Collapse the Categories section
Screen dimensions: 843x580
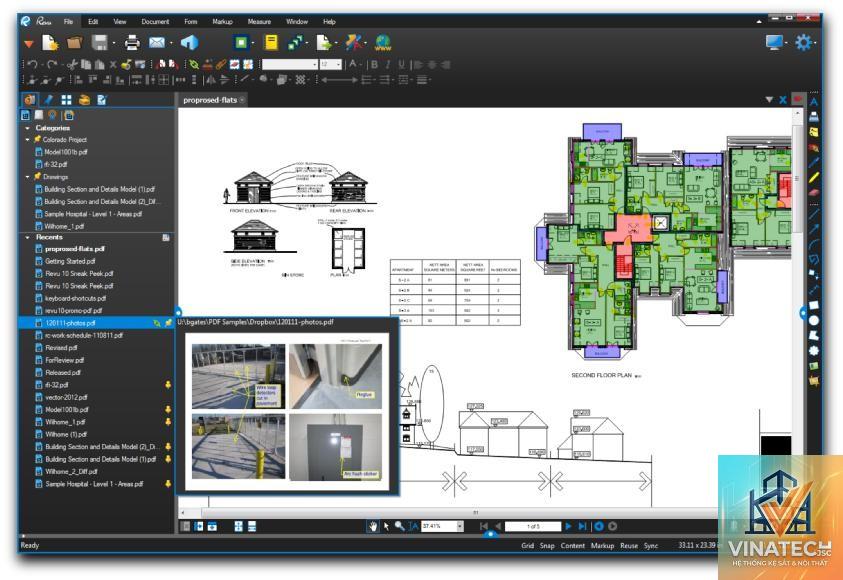pos(27,128)
